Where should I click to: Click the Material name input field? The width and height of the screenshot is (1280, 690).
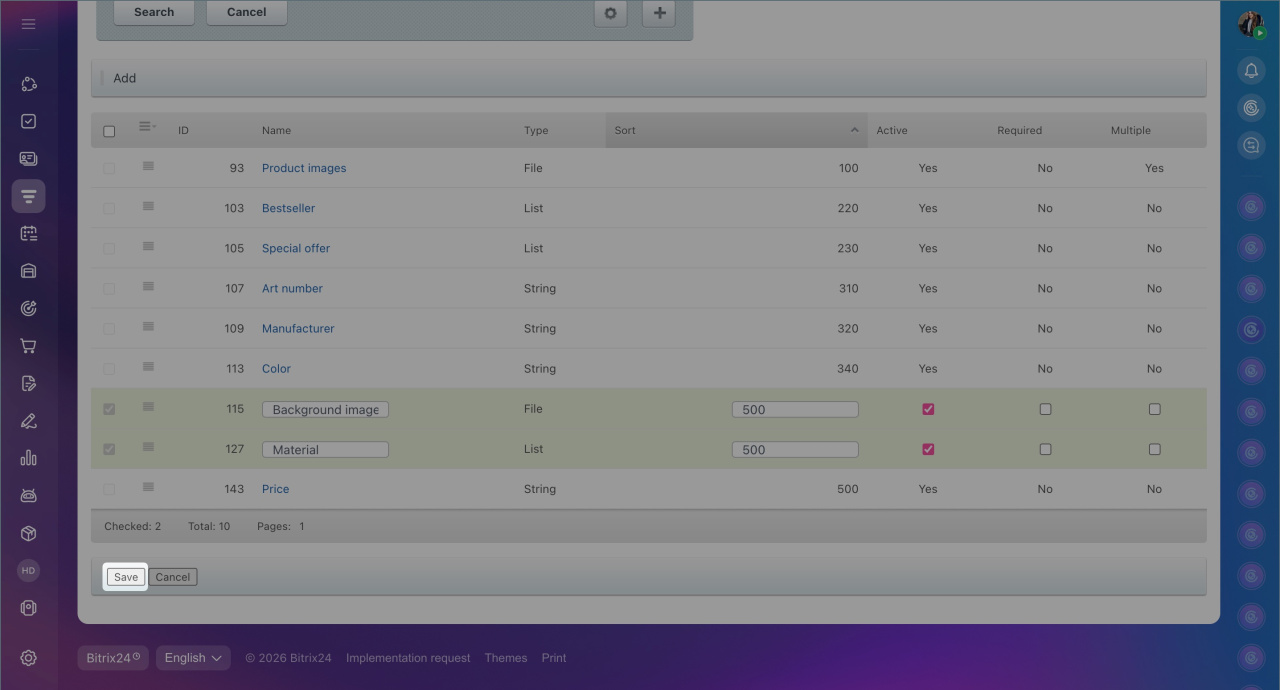325,449
